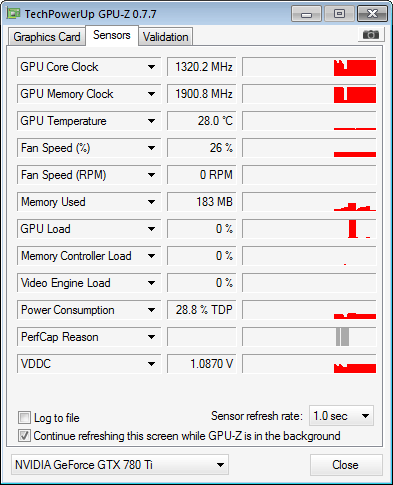This screenshot has width=393, height=485.
Task: Click the GPU-Z app icon in title bar
Action: 13,13
